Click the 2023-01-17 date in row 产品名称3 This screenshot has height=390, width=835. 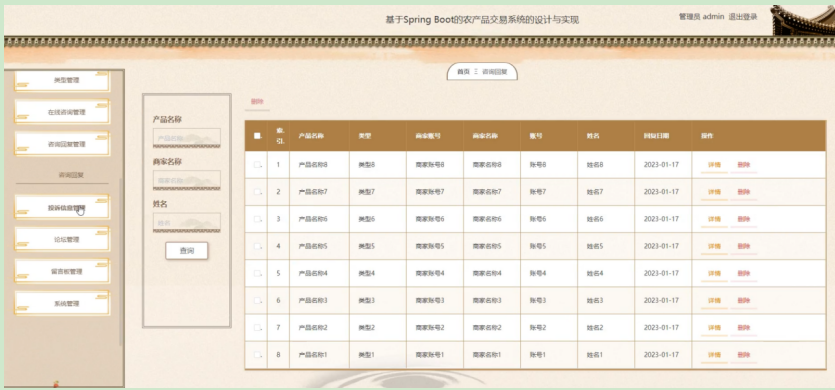661,300
